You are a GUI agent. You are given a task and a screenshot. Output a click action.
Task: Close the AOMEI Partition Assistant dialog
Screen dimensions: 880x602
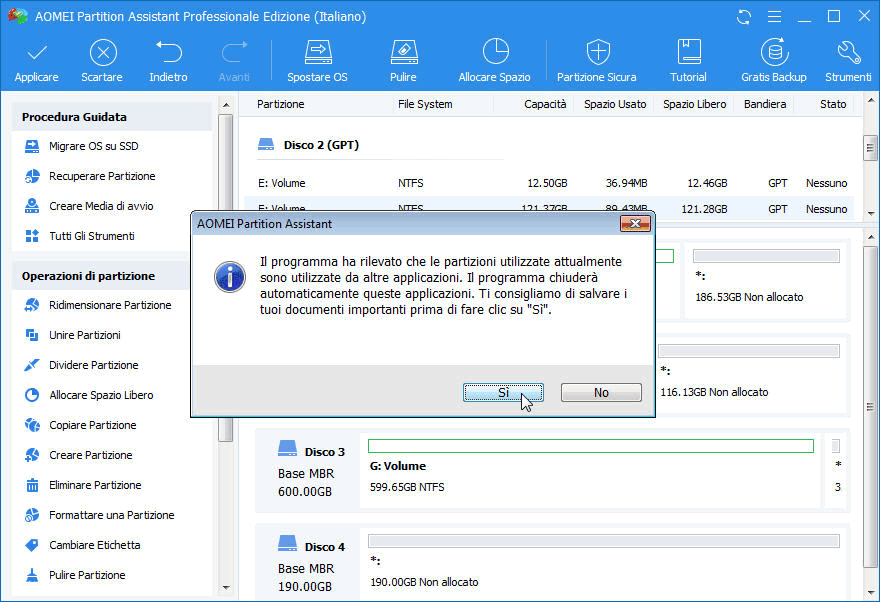tap(635, 223)
